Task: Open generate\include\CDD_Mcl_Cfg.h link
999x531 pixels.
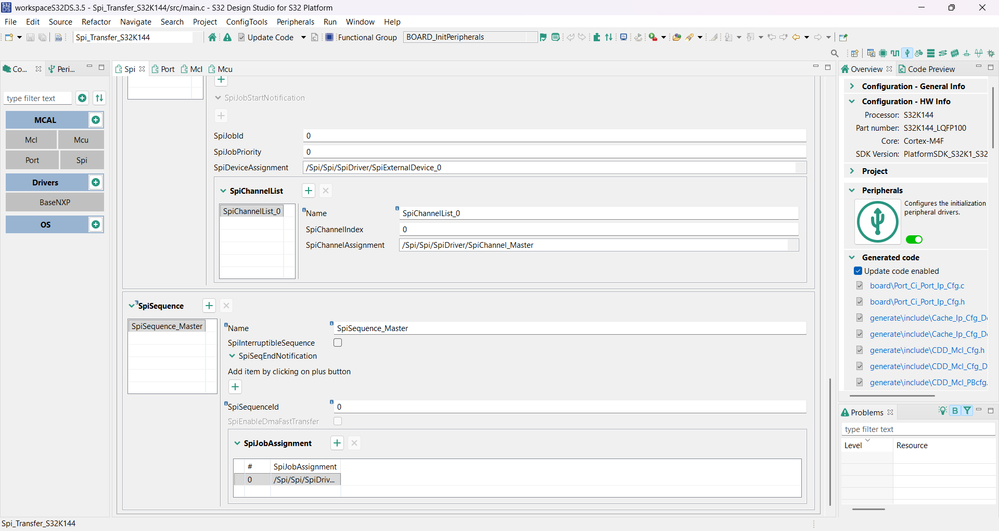Action: click(x=927, y=350)
